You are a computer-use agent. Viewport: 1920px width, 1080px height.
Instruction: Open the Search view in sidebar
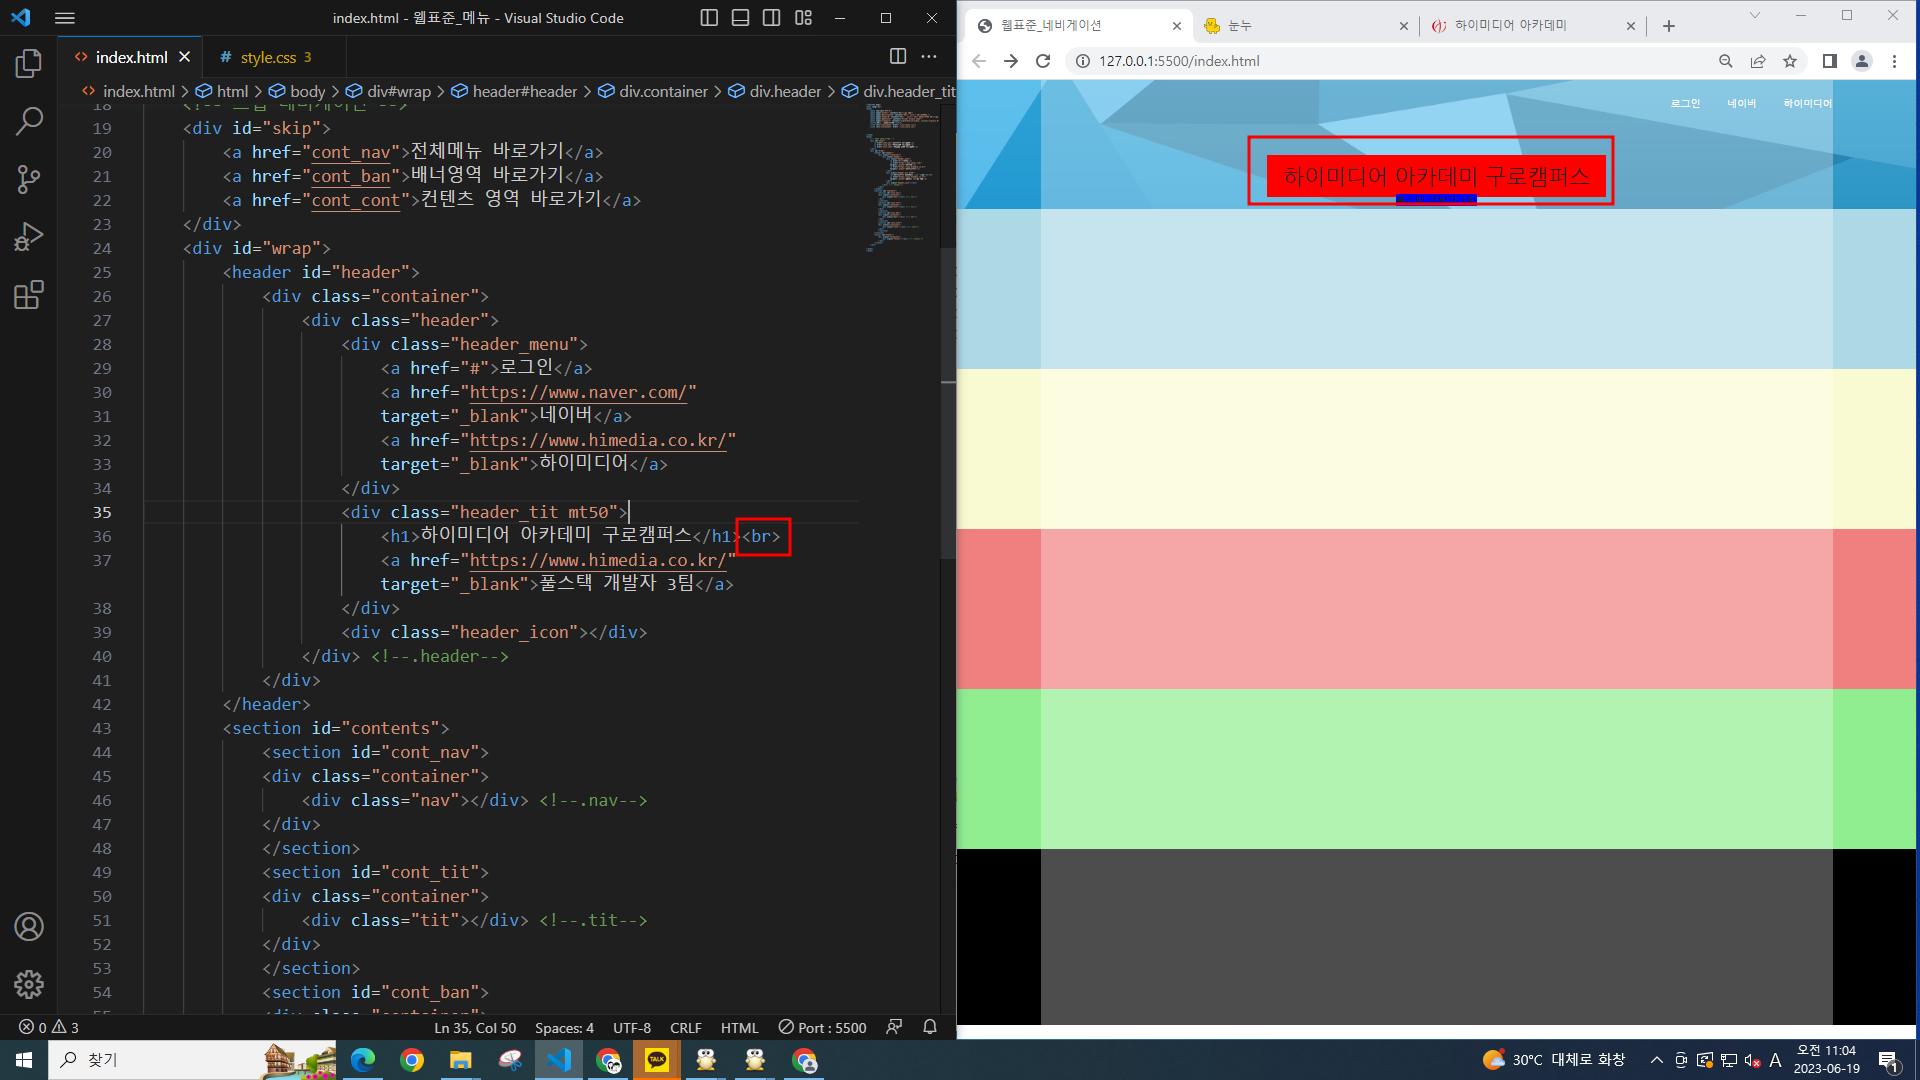29,122
